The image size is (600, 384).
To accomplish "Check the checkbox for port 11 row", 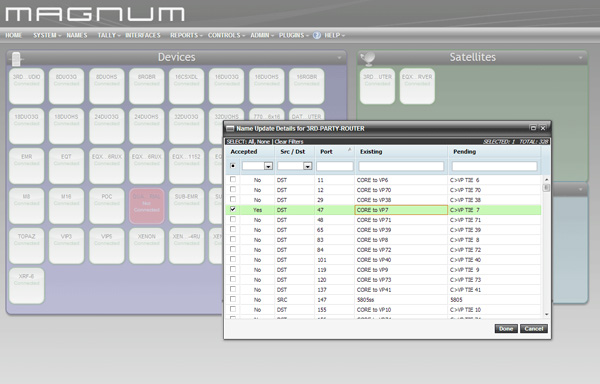I will (x=233, y=179).
